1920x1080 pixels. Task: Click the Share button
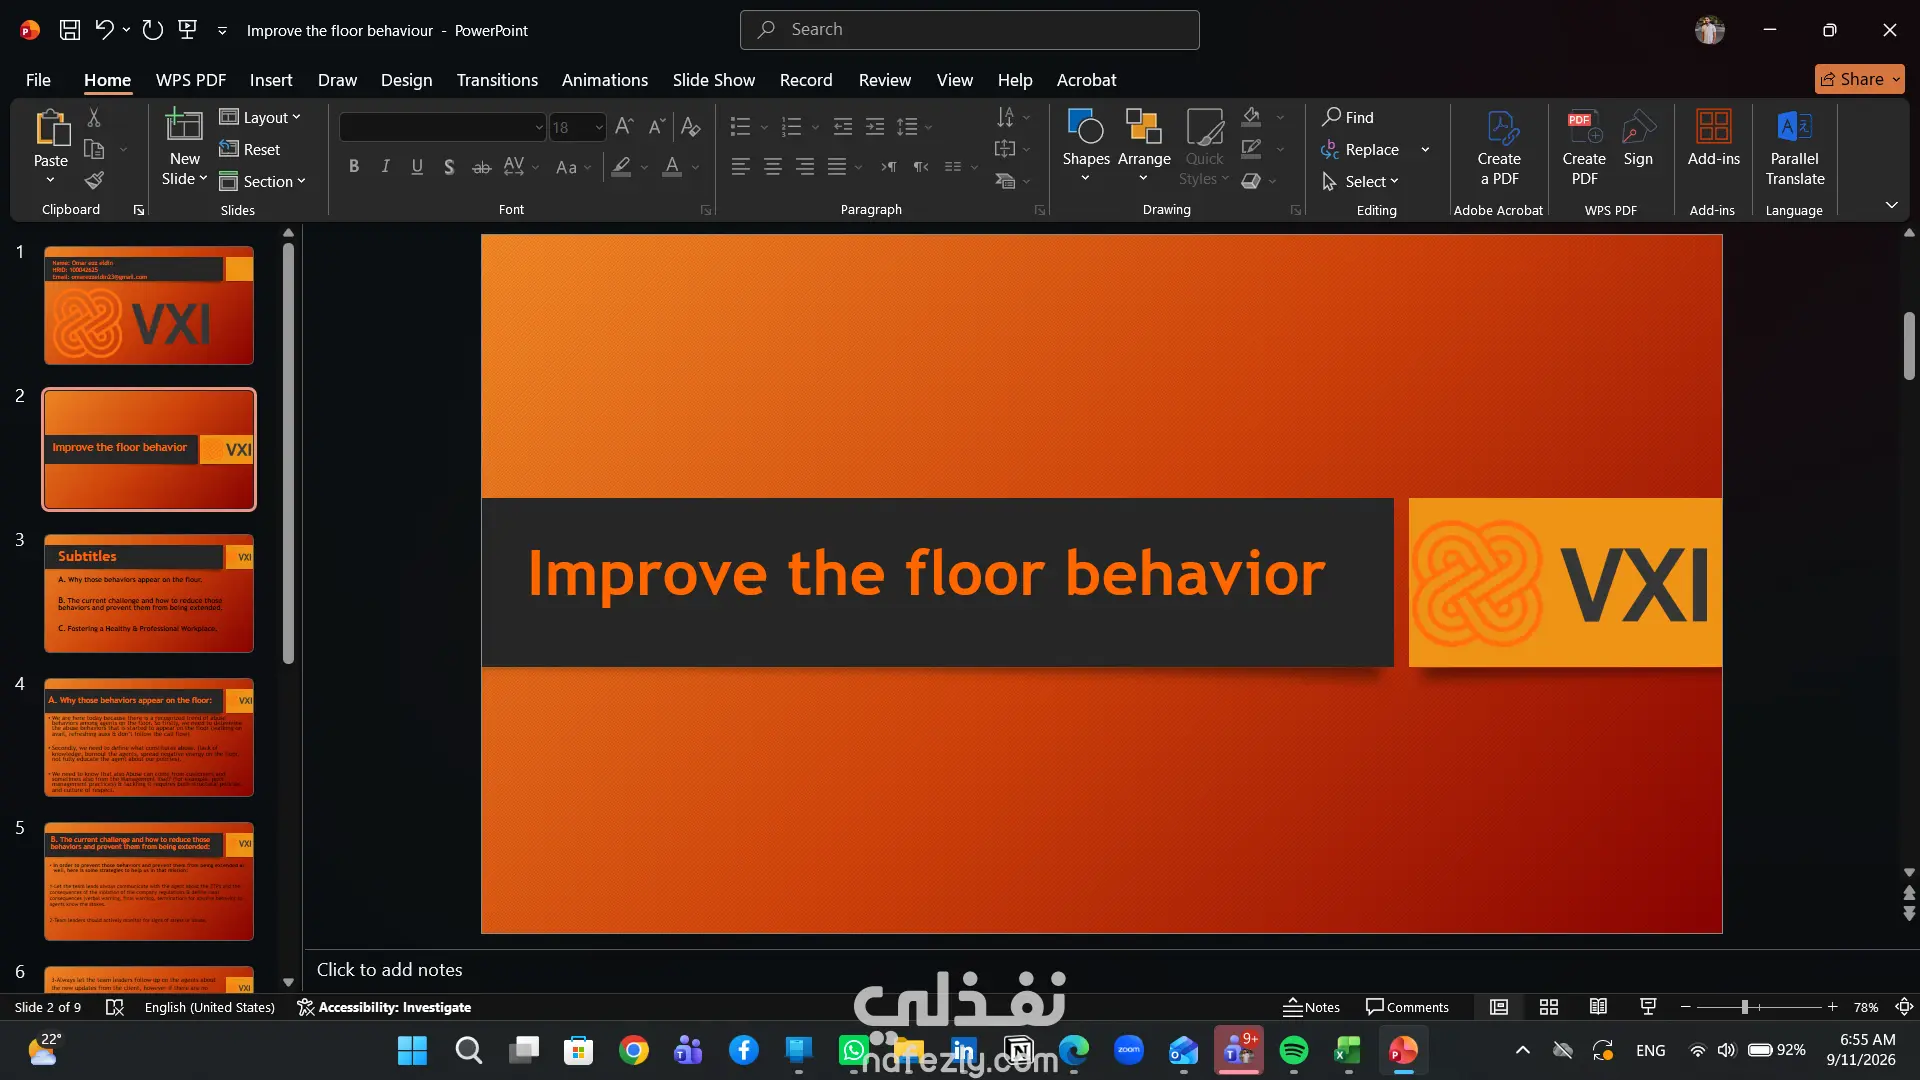pyautogui.click(x=1859, y=79)
